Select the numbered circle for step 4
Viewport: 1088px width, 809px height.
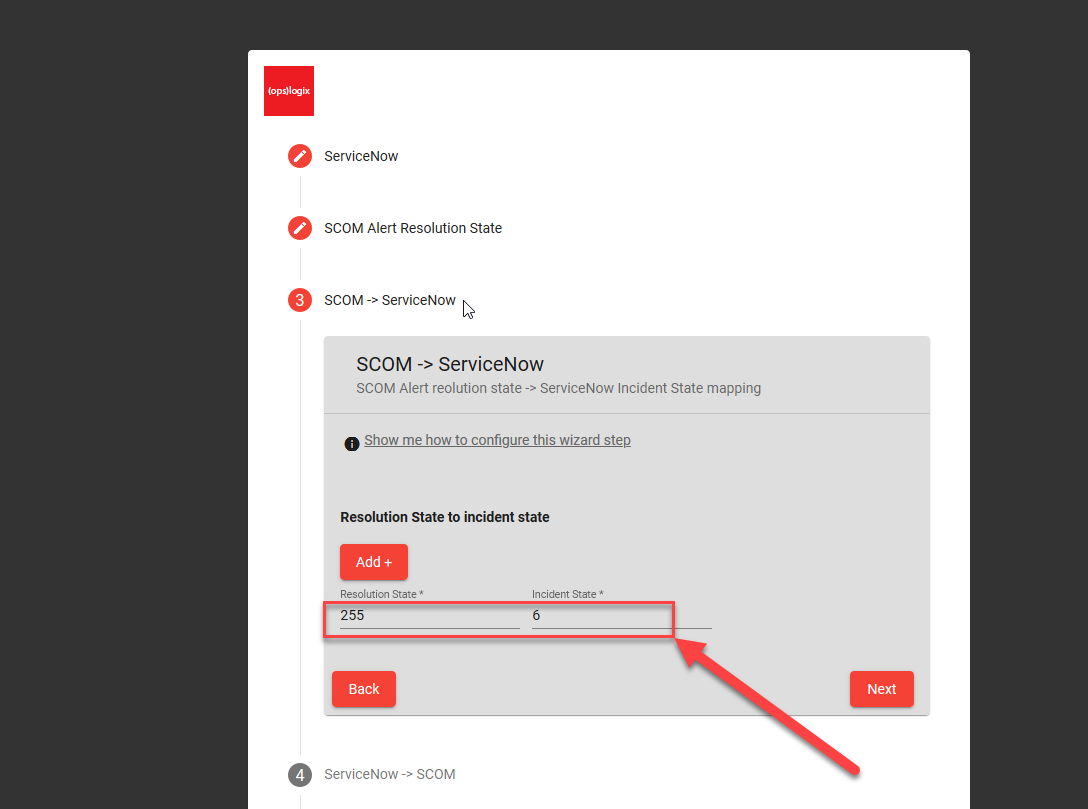point(299,774)
